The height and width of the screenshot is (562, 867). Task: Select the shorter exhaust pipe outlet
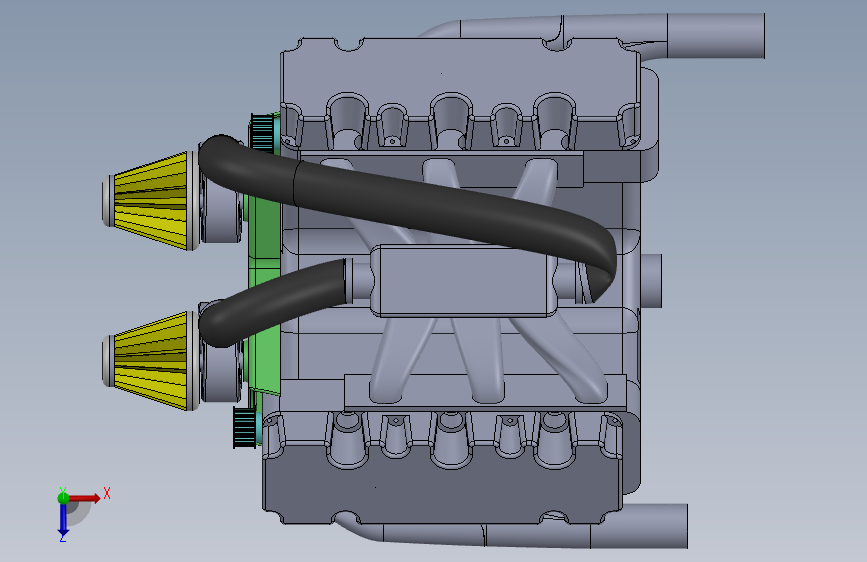point(639,526)
